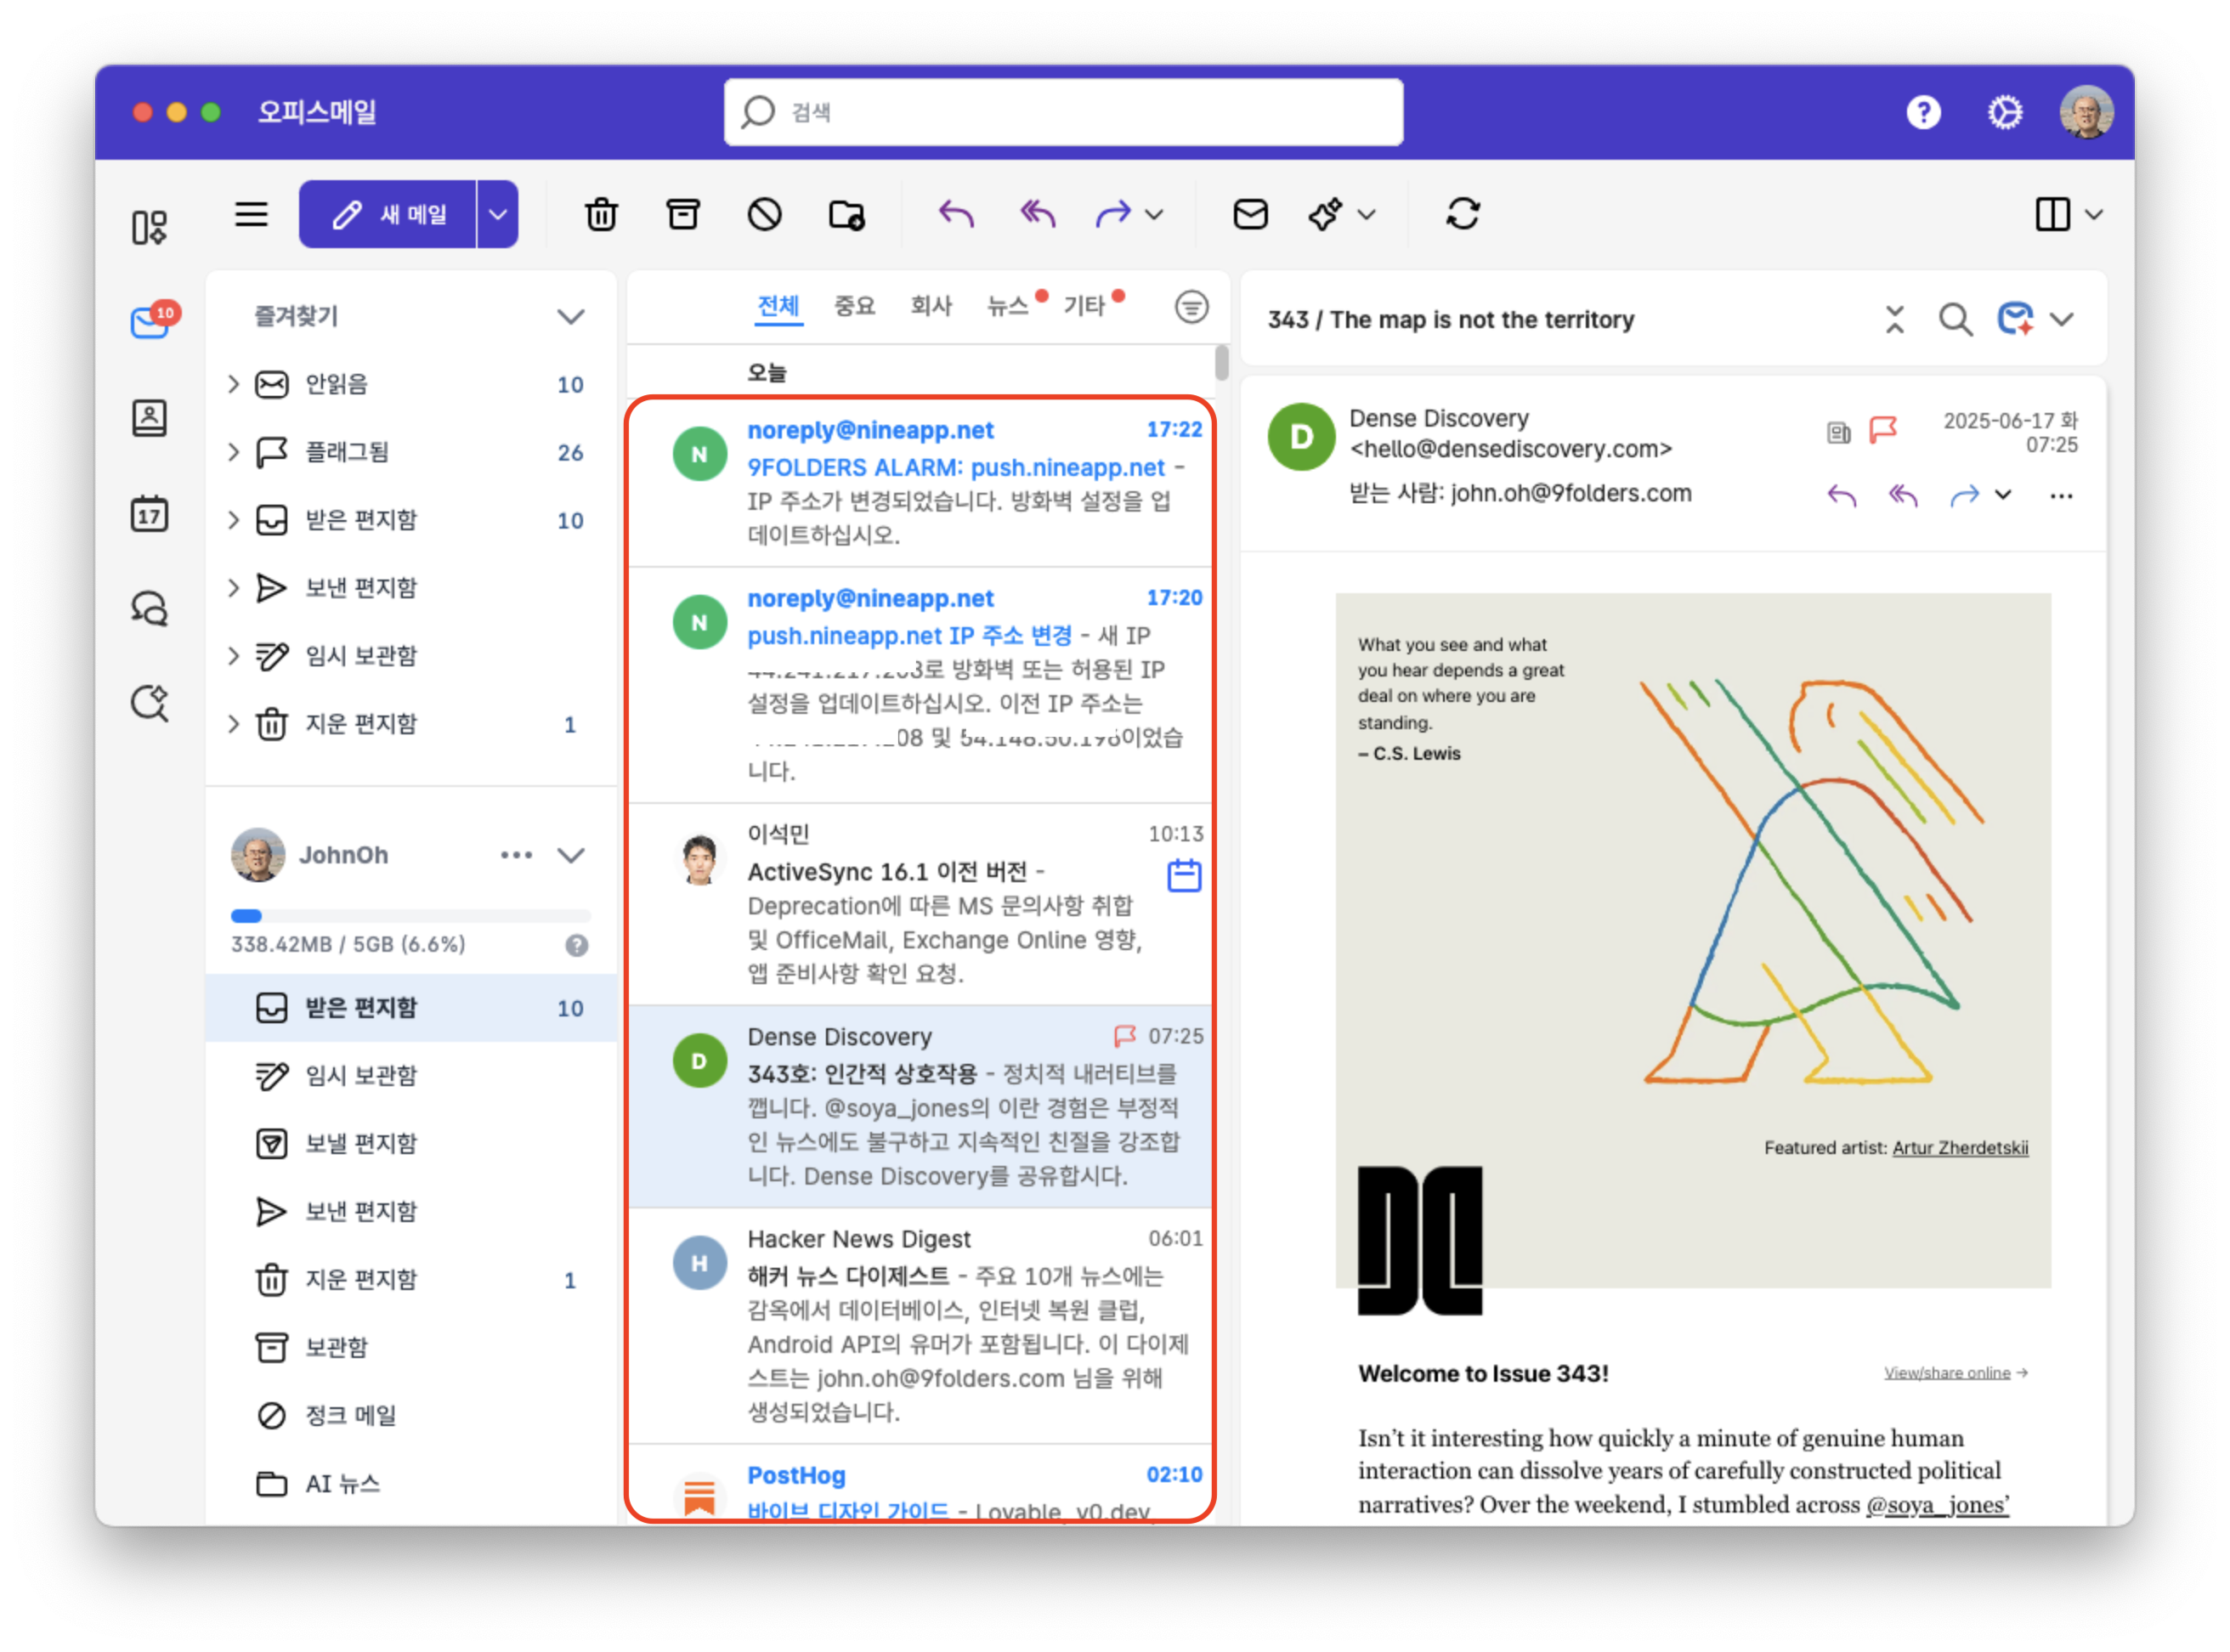
Task: Open the @soya_jones' link
Action: [1937, 1504]
